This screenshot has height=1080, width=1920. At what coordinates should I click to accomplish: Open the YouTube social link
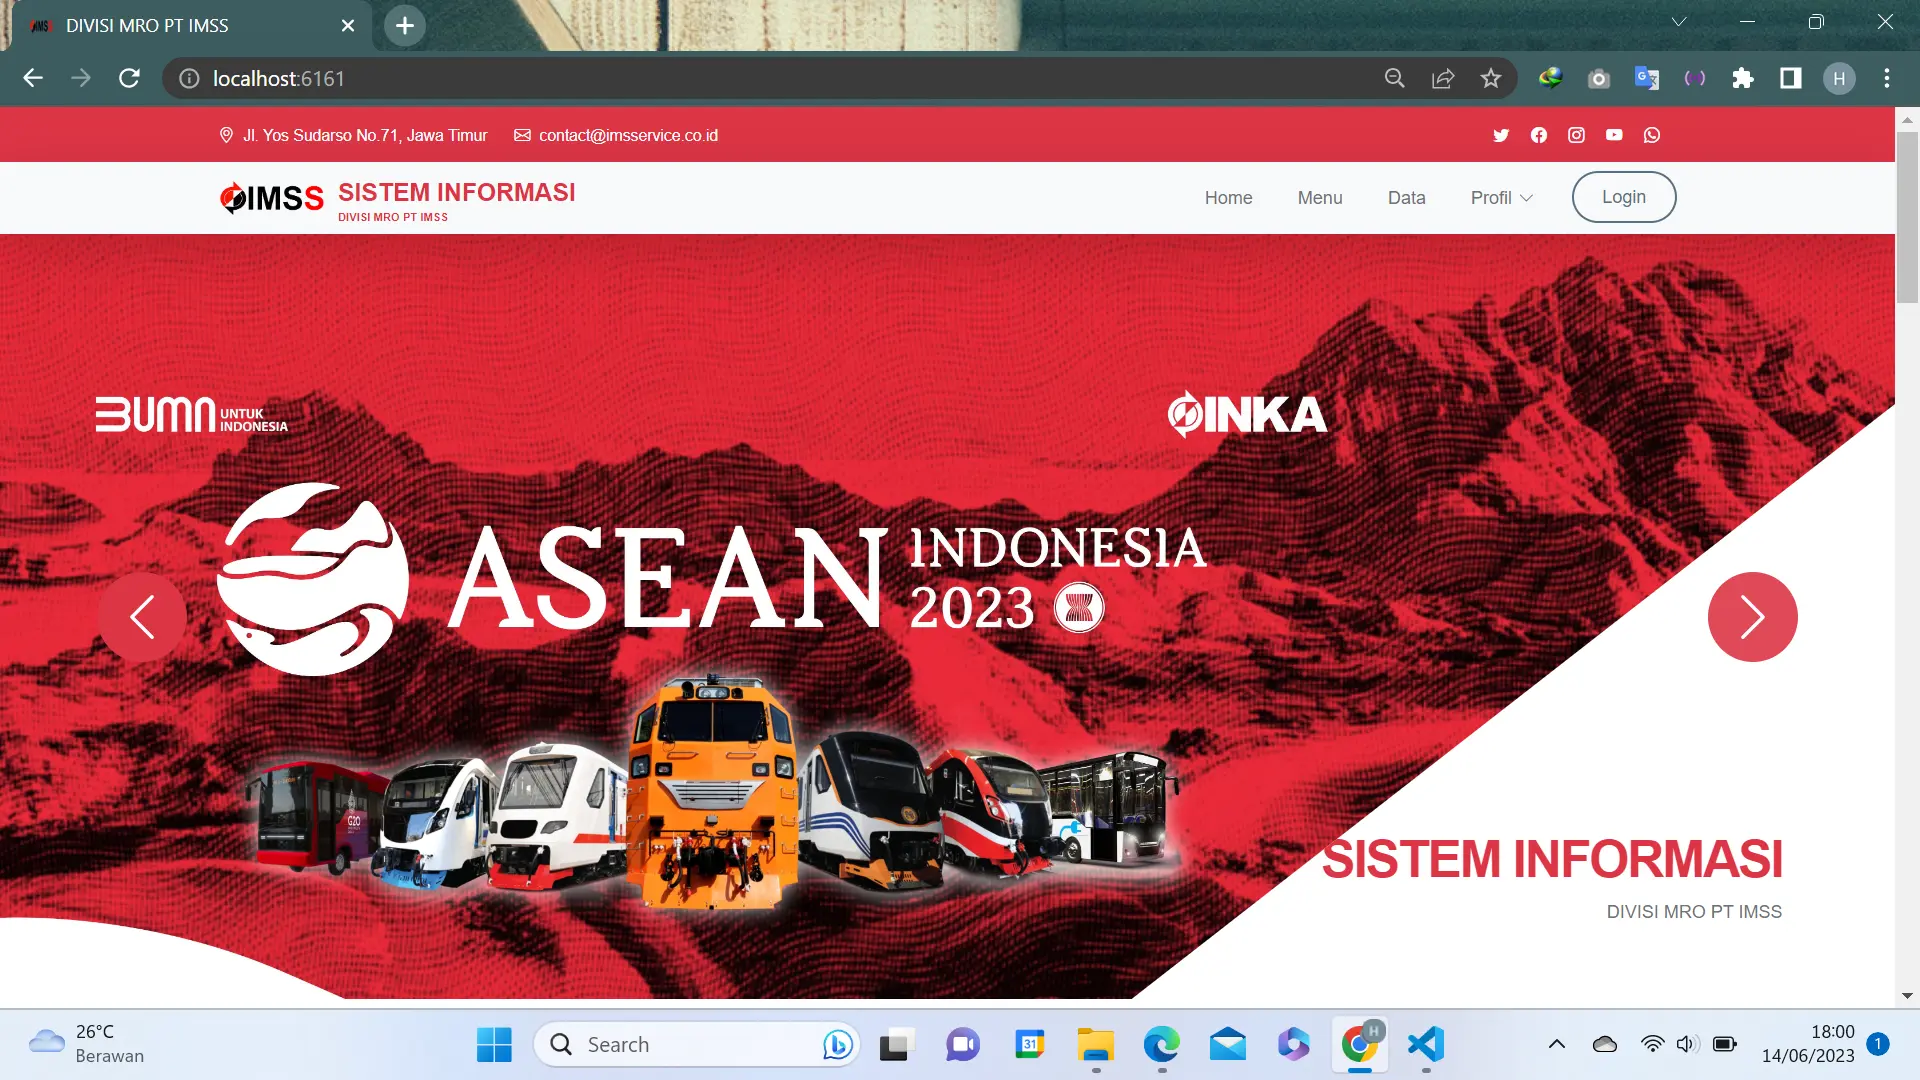tap(1614, 135)
